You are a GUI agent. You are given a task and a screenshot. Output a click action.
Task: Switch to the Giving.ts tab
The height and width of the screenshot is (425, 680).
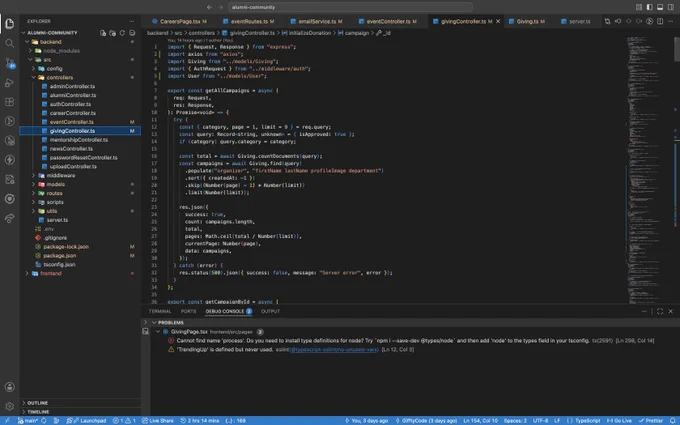click(x=527, y=21)
